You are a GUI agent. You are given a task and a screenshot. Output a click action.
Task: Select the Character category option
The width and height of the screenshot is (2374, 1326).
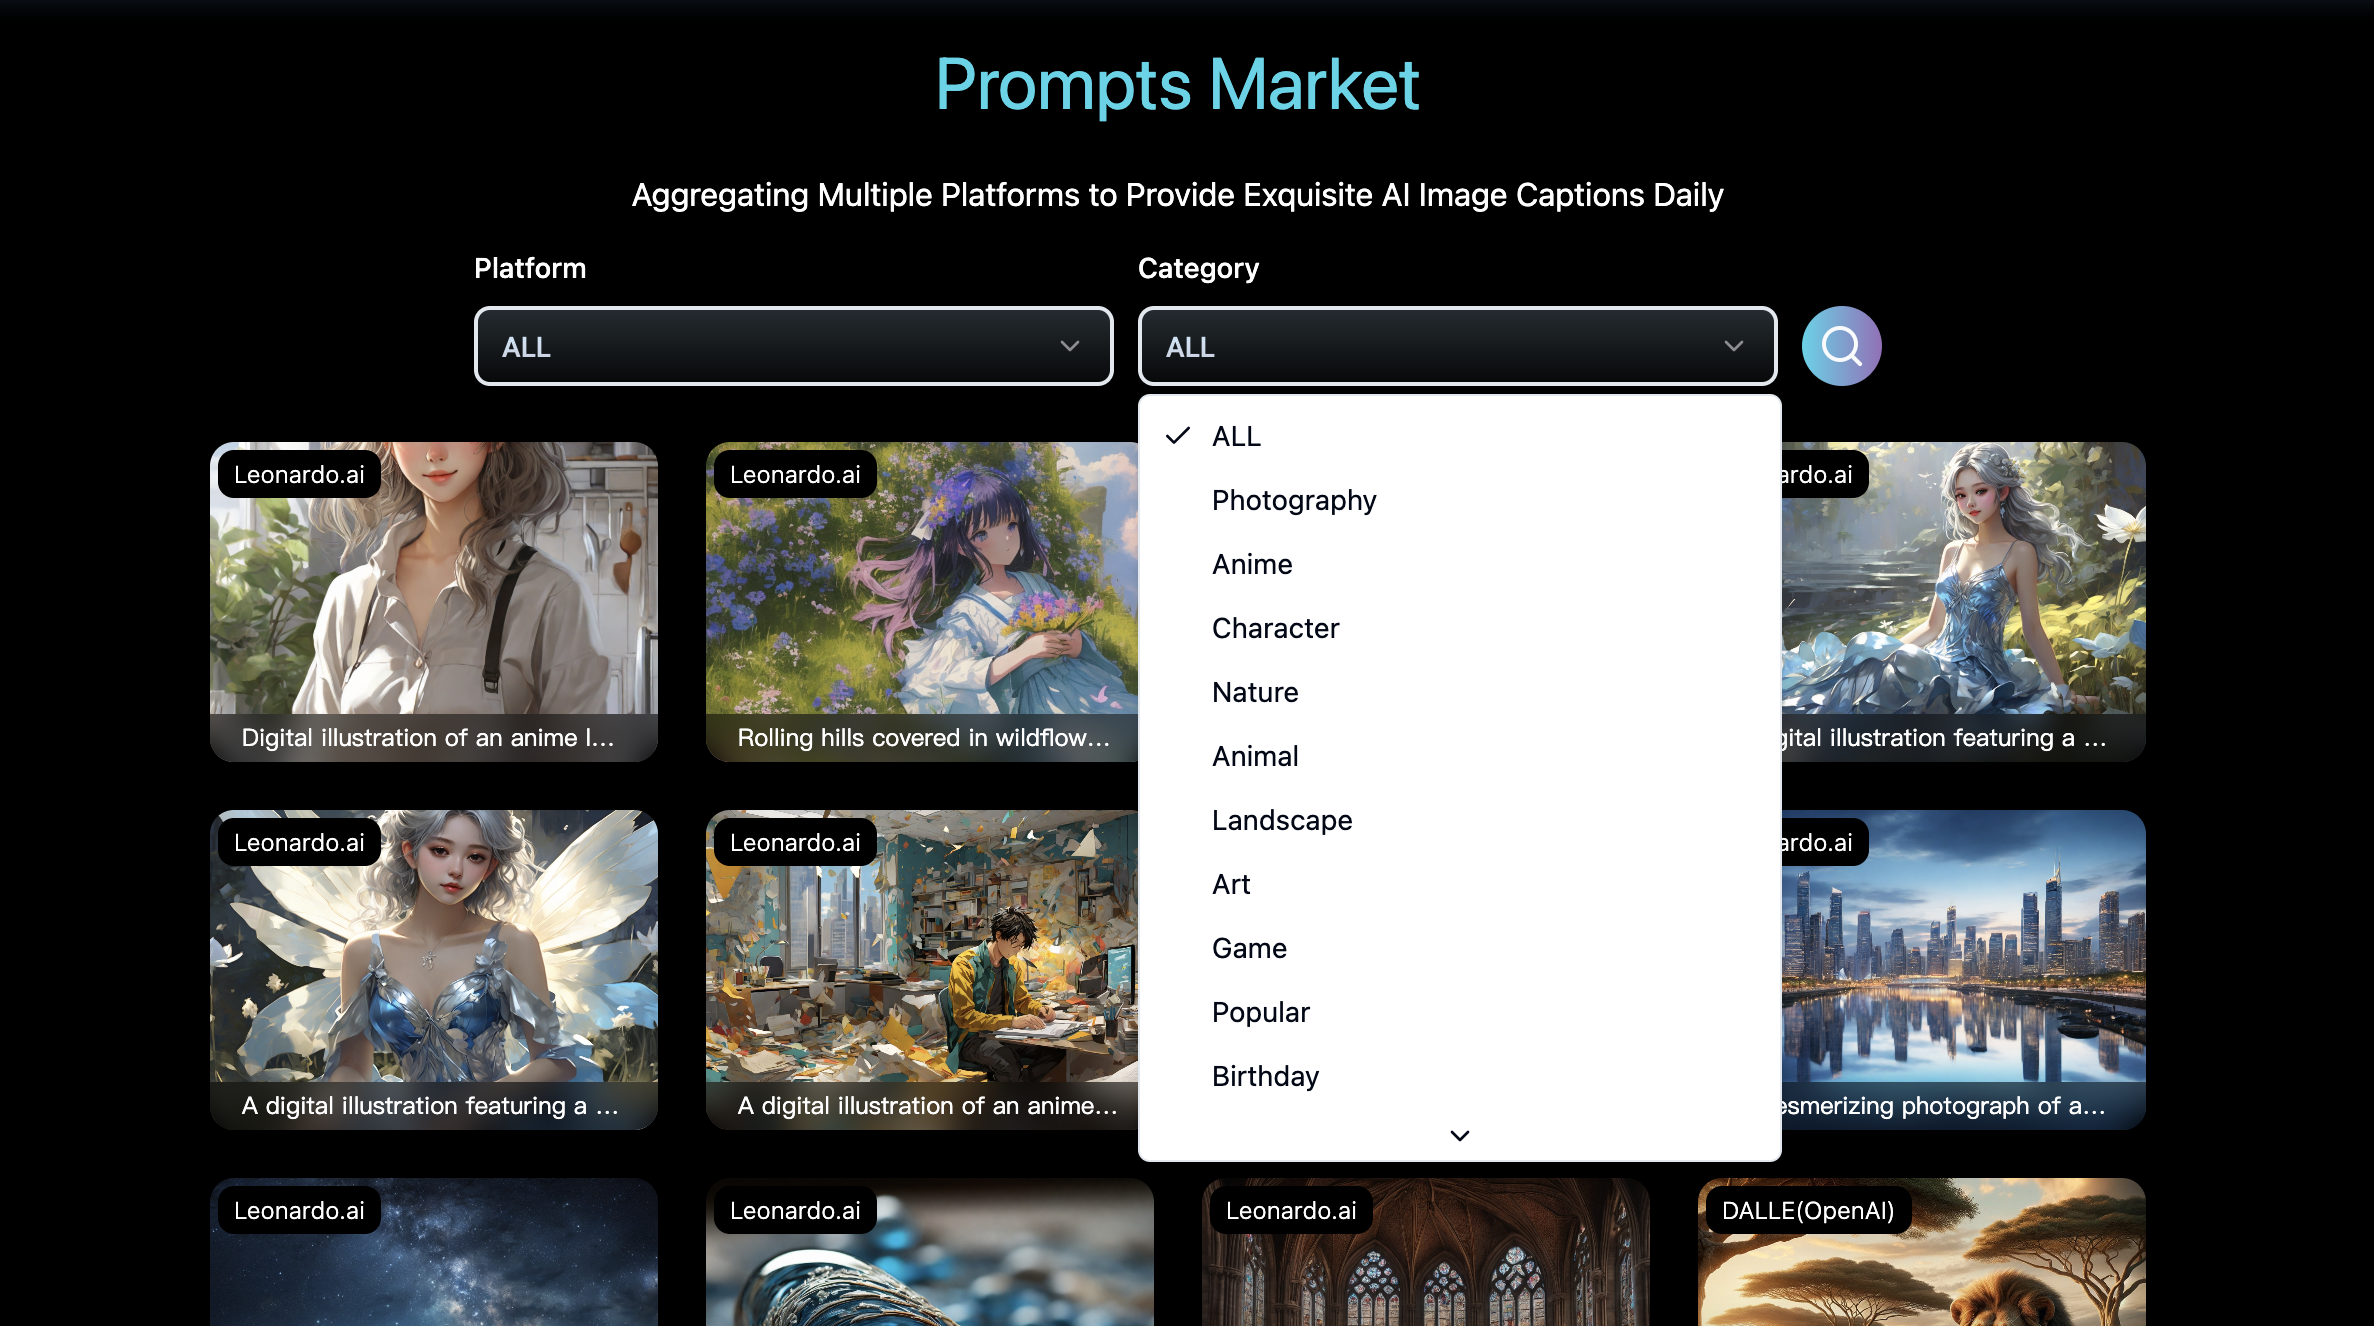[1460, 628]
